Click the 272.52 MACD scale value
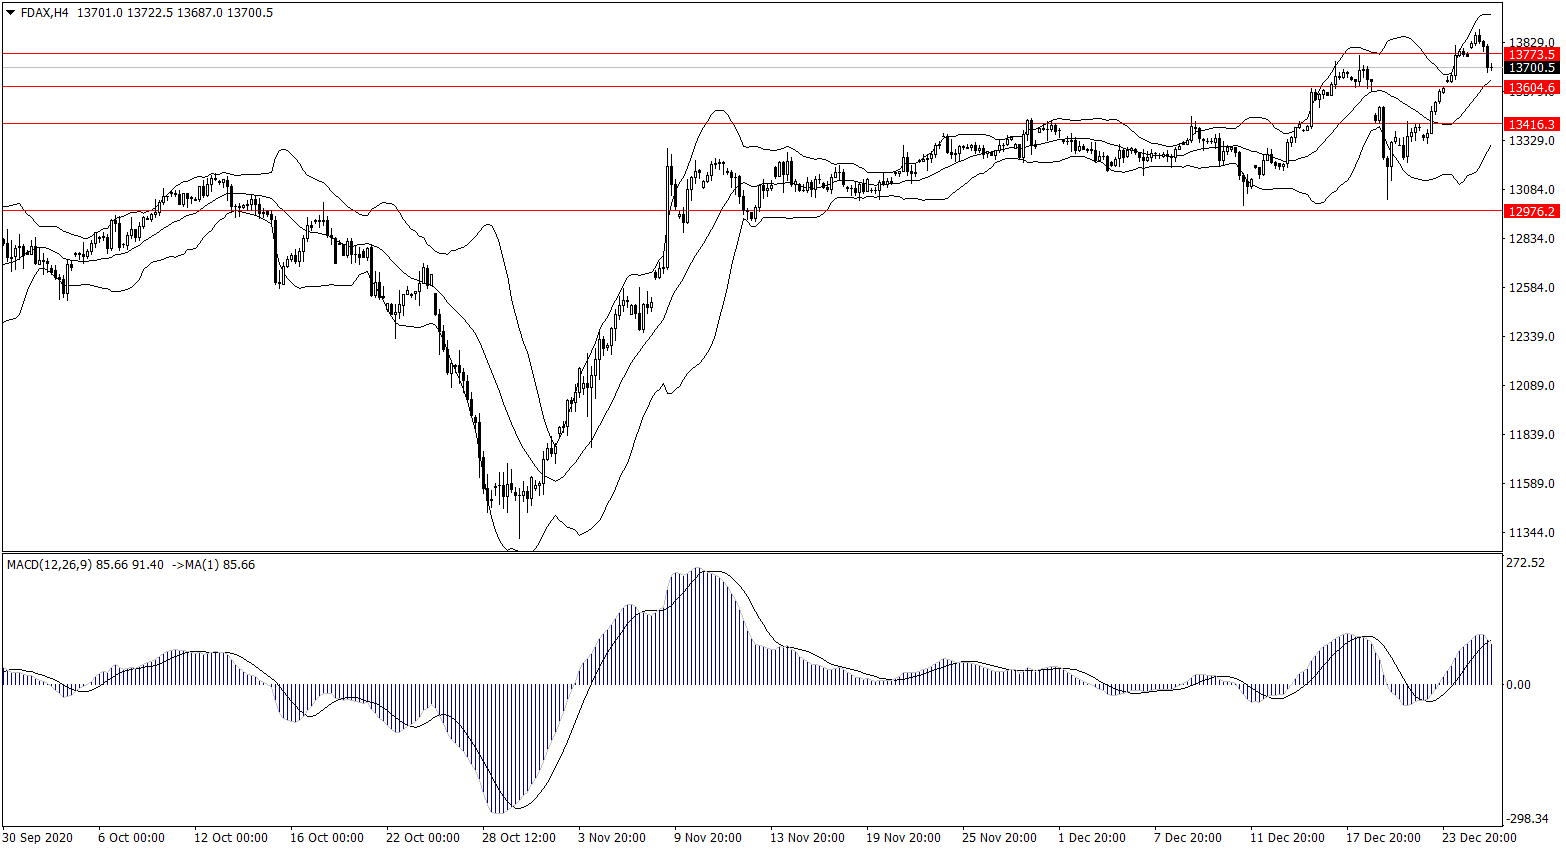This screenshot has width=1566, height=850. [1525, 563]
